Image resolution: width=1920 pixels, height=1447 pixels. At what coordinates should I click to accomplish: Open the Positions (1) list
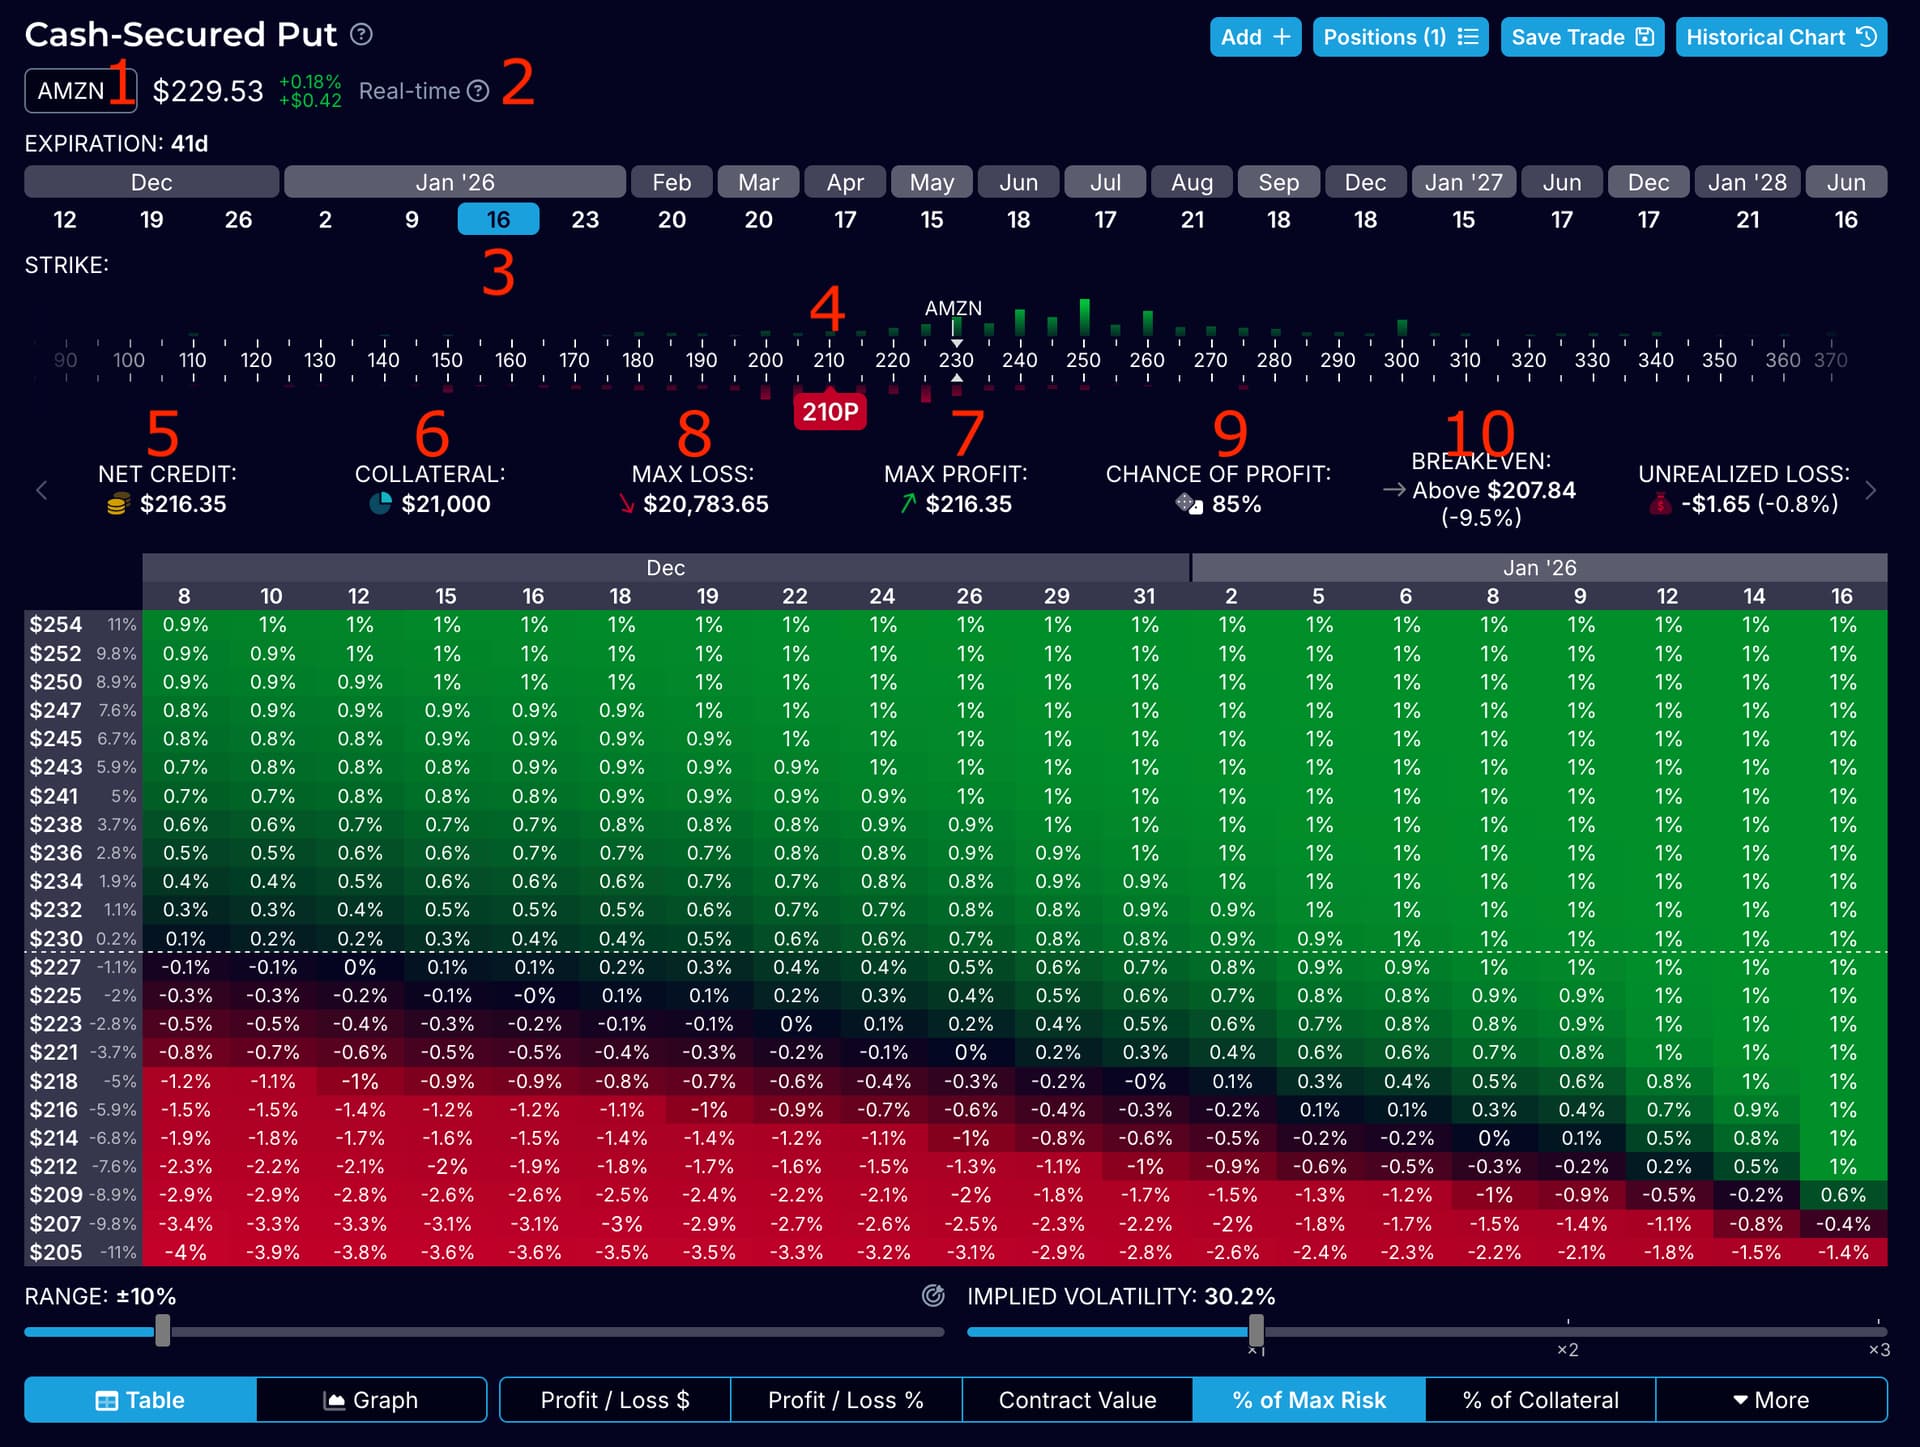[1400, 37]
